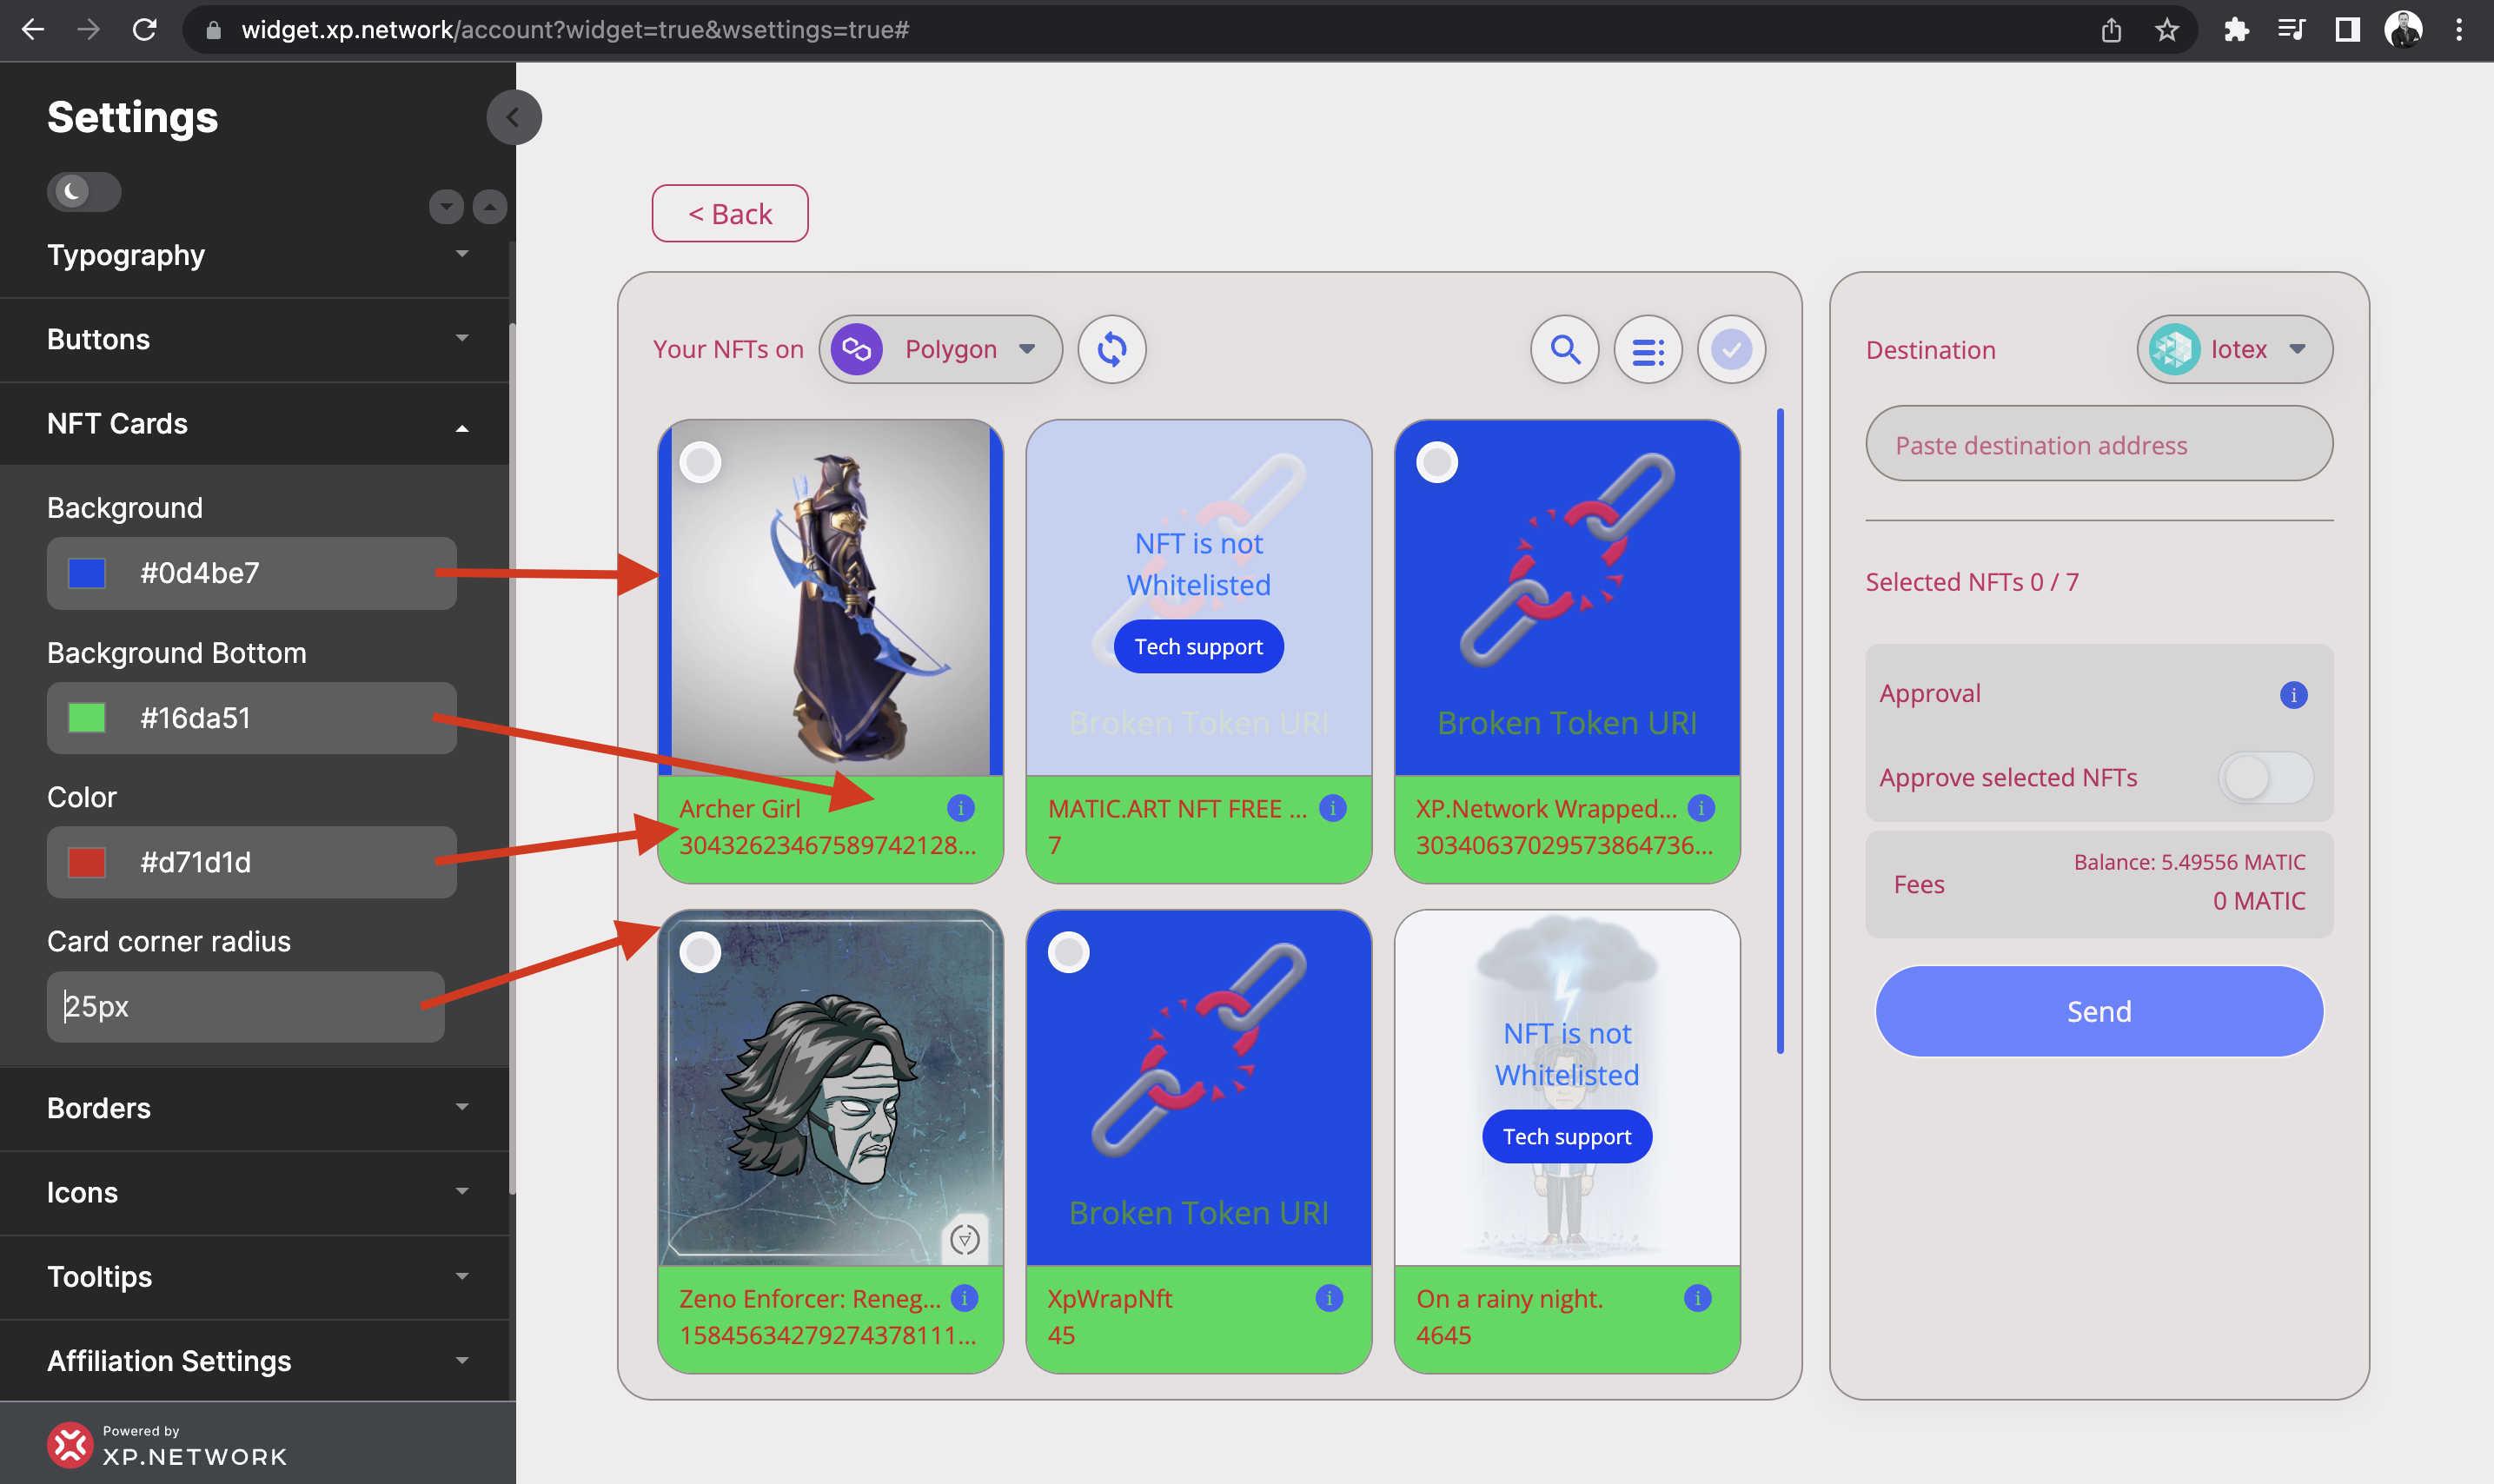Viewport: 2494px width, 1484px height.
Task: Click the Iotex chain logo icon
Action: click(x=2174, y=349)
